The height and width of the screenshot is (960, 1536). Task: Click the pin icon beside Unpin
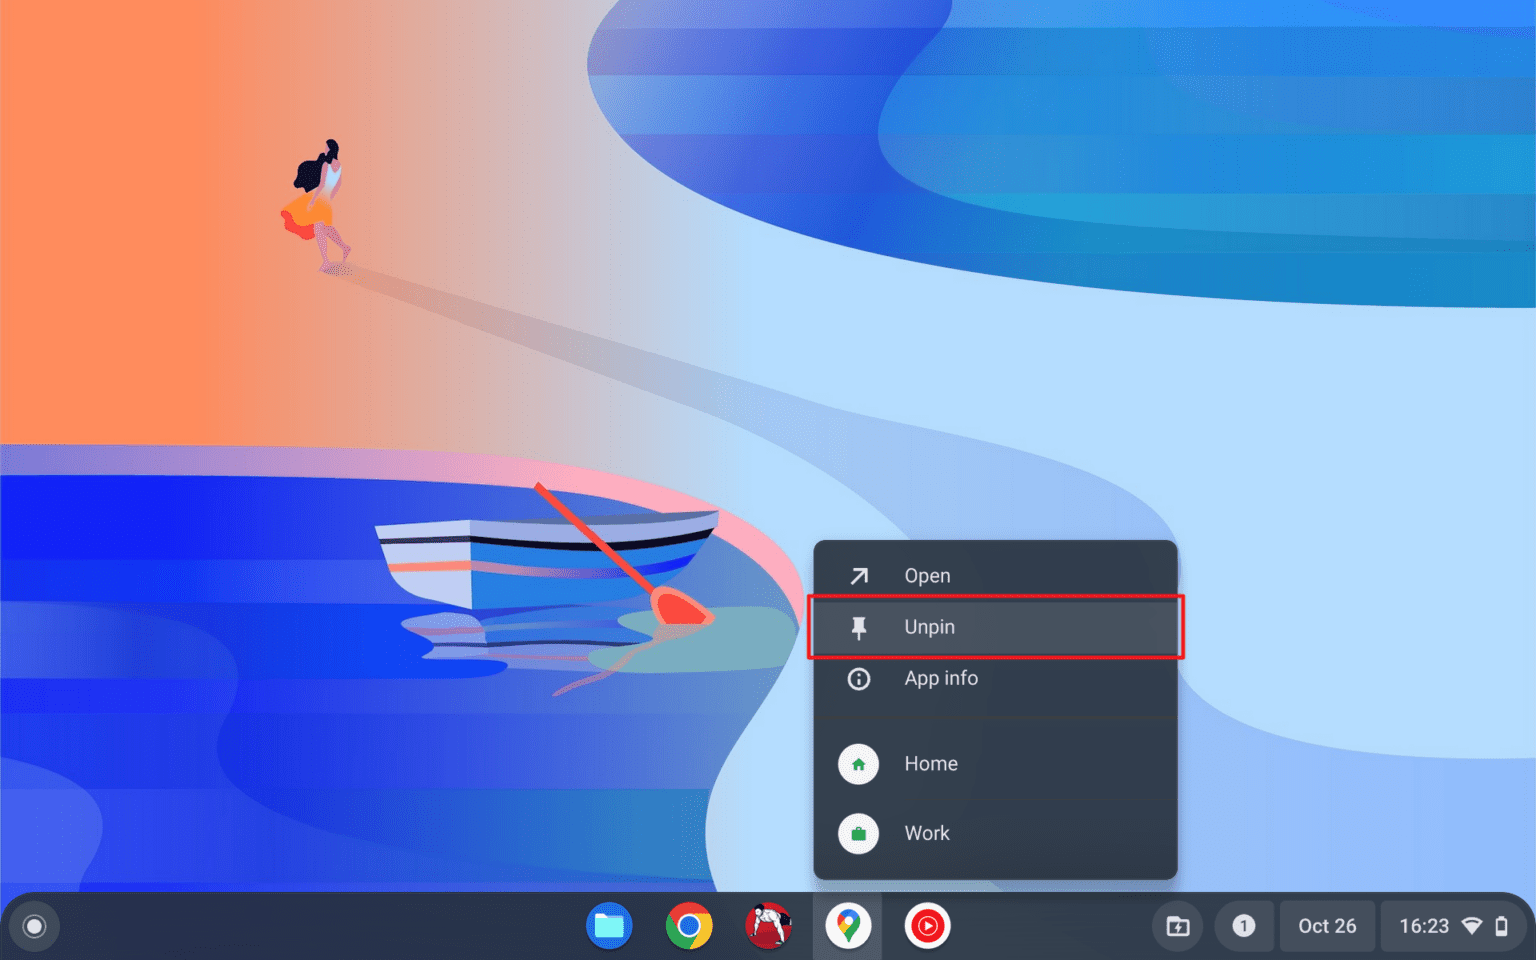point(858,627)
